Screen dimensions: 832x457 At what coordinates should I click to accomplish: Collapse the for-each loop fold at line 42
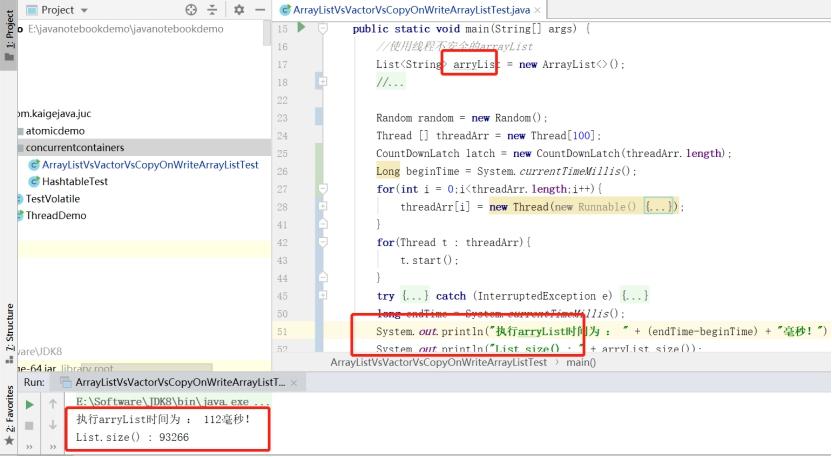tap(323, 242)
